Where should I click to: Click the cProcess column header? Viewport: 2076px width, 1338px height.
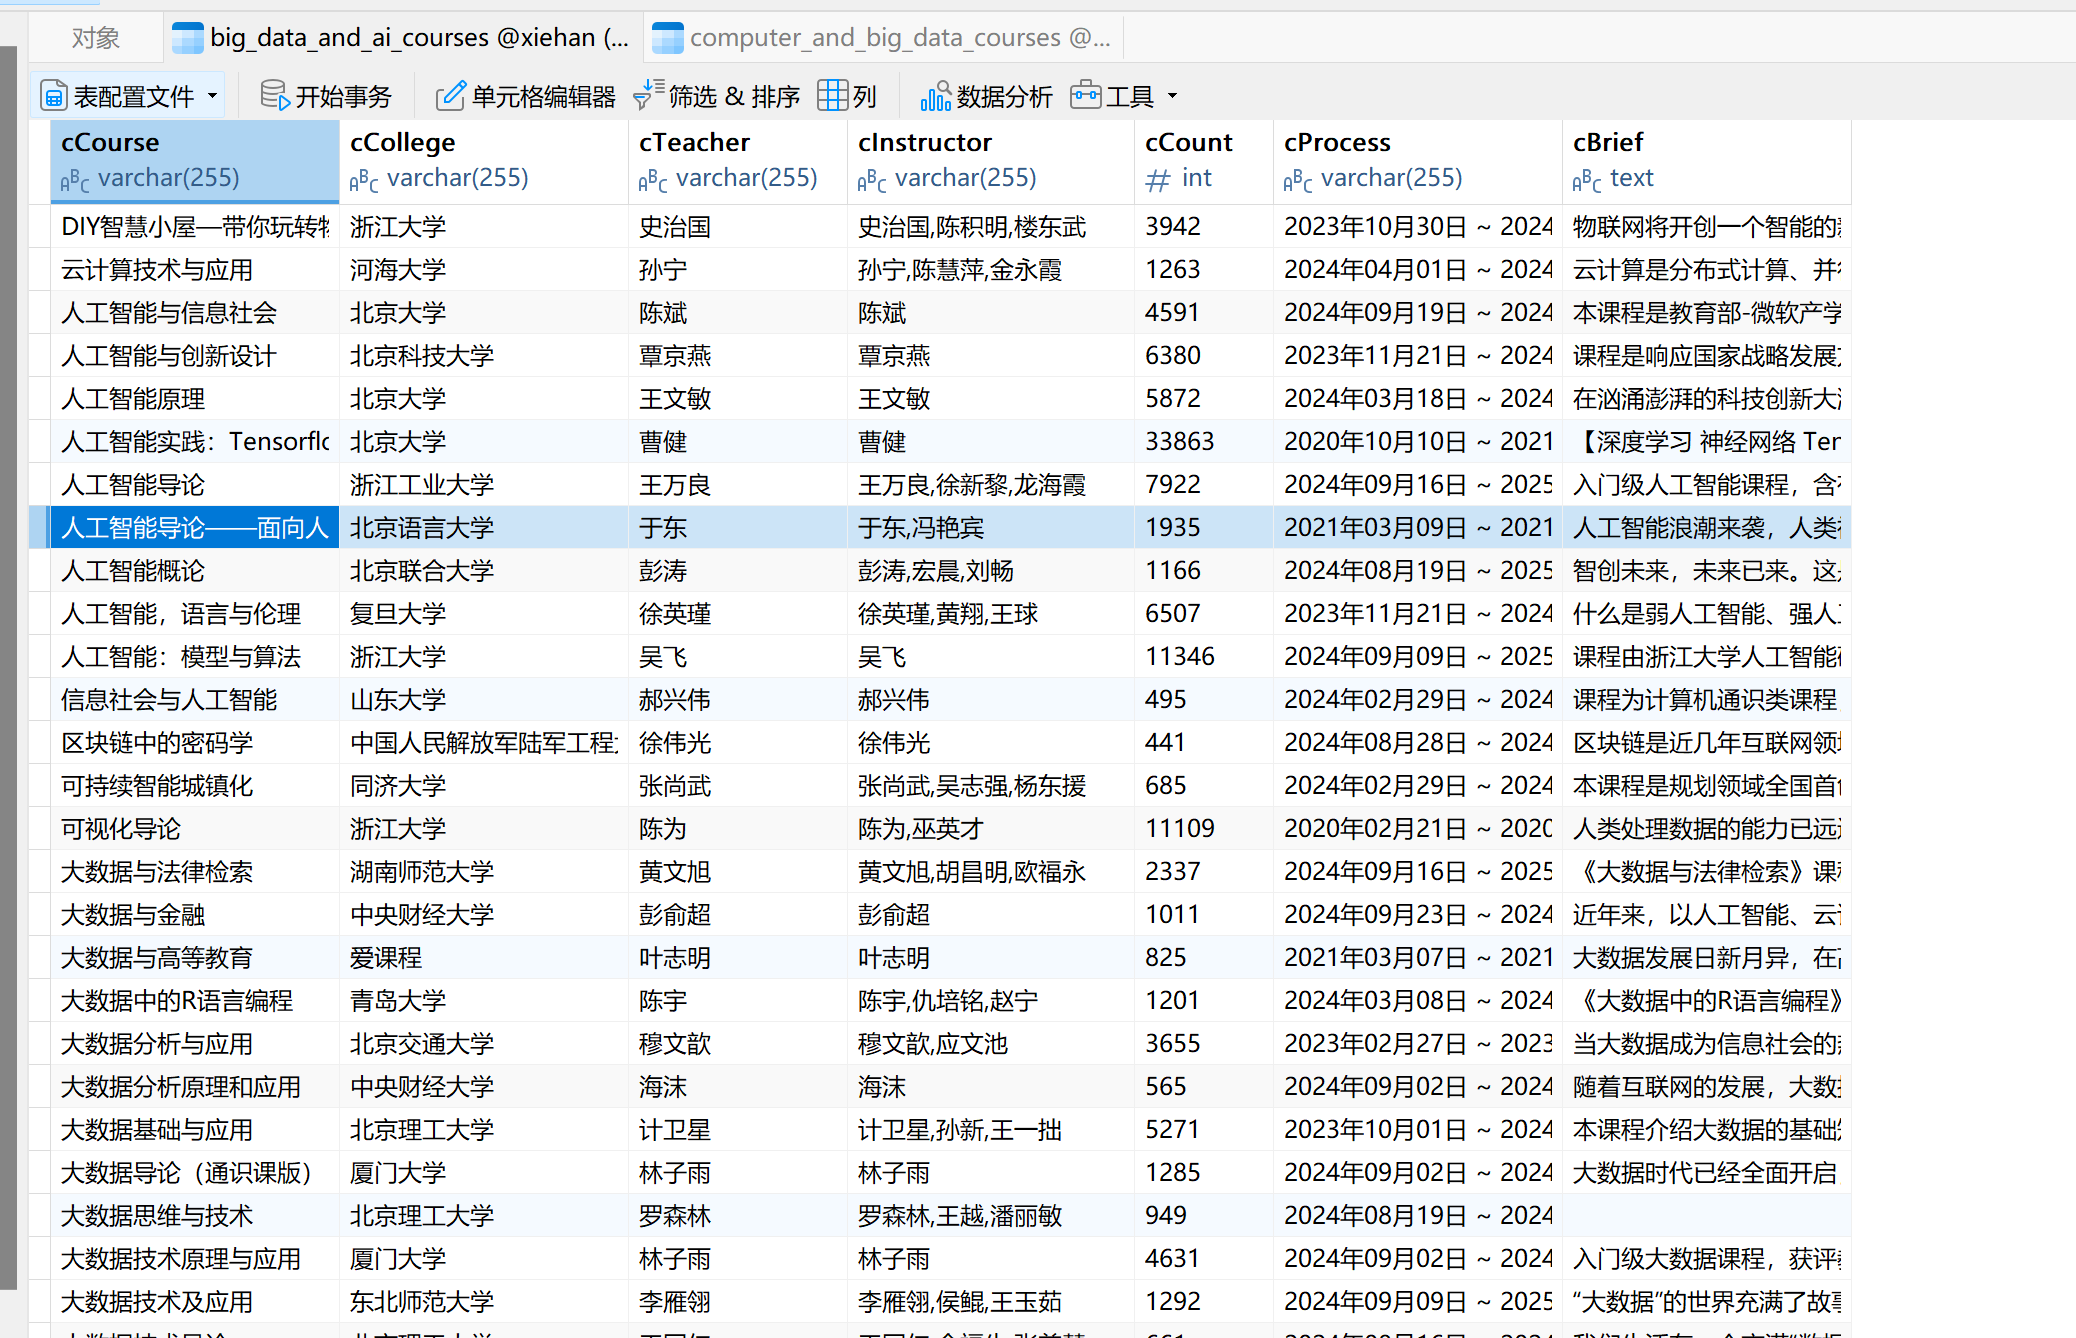tap(1418, 160)
